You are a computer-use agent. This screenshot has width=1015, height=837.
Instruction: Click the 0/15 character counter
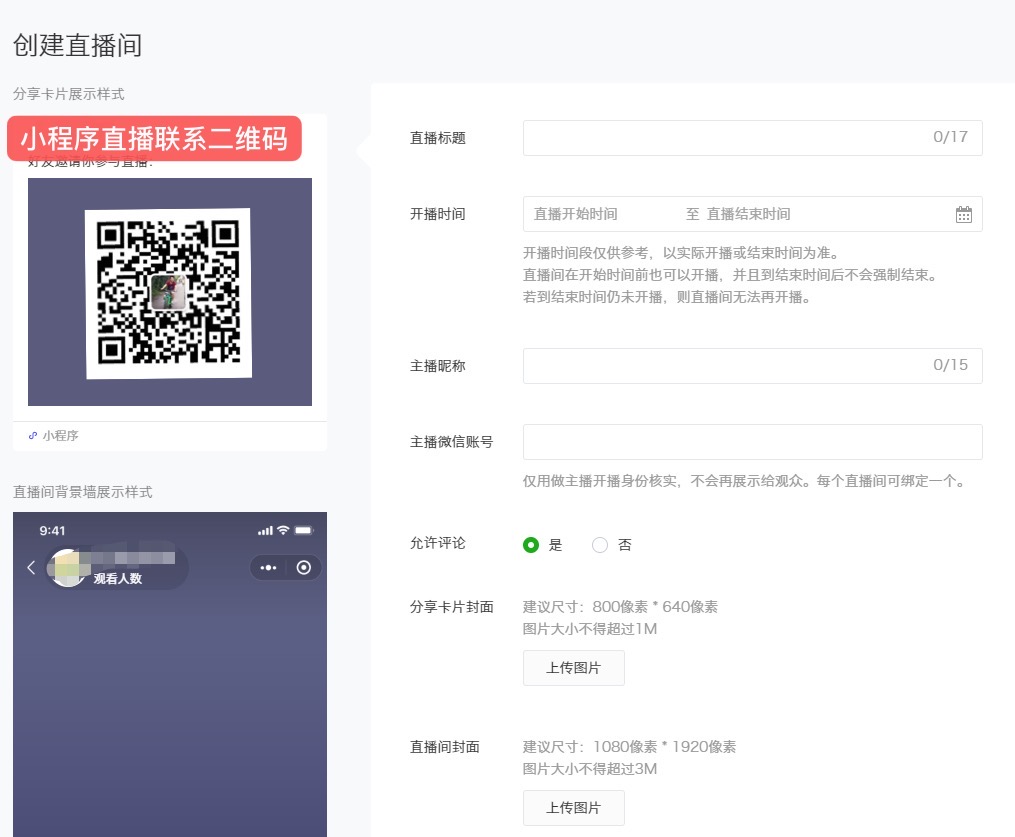coord(950,365)
